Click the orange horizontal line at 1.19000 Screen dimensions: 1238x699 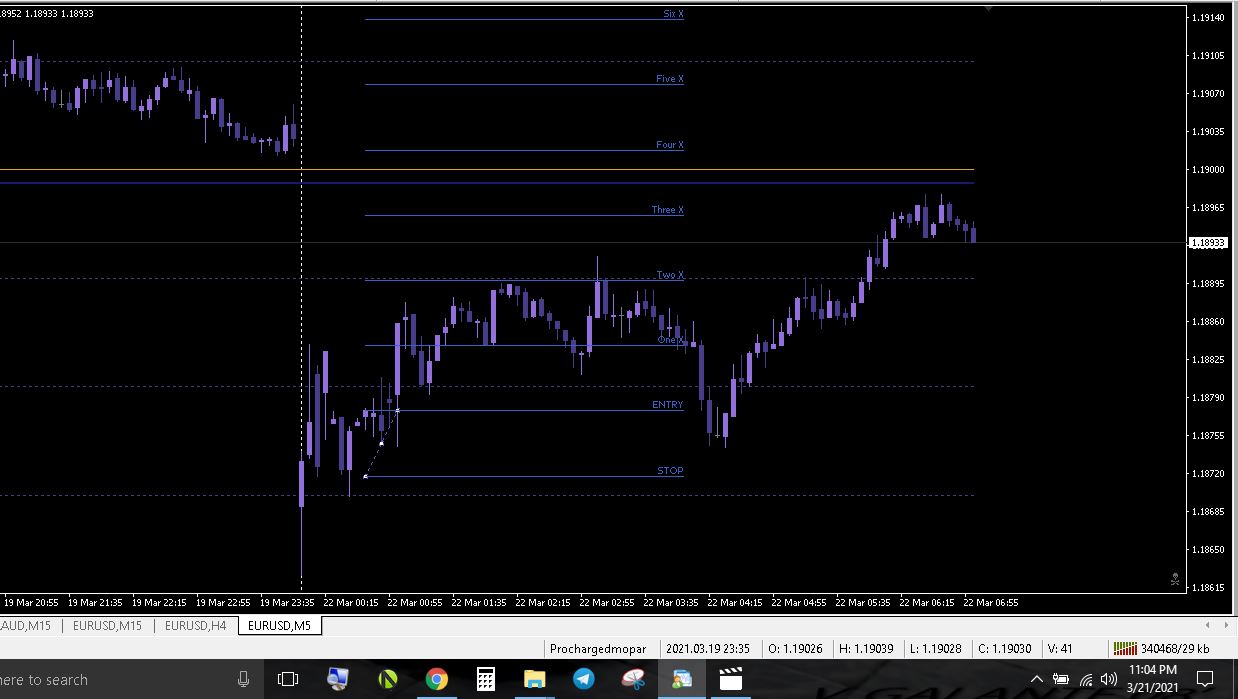(487, 170)
